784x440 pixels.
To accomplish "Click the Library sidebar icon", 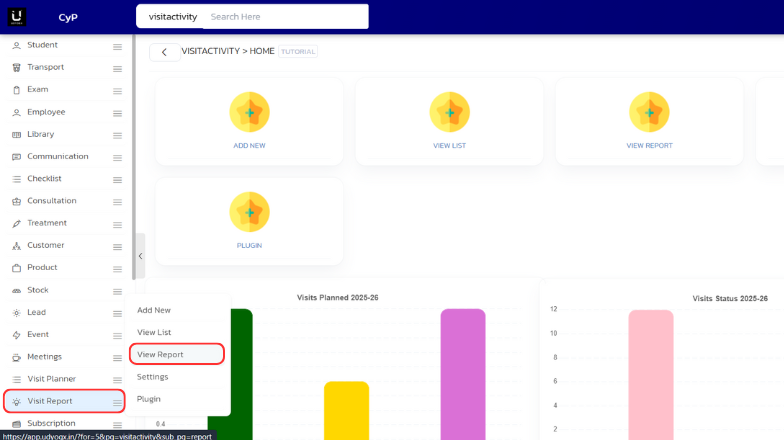I will click(16, 134).
